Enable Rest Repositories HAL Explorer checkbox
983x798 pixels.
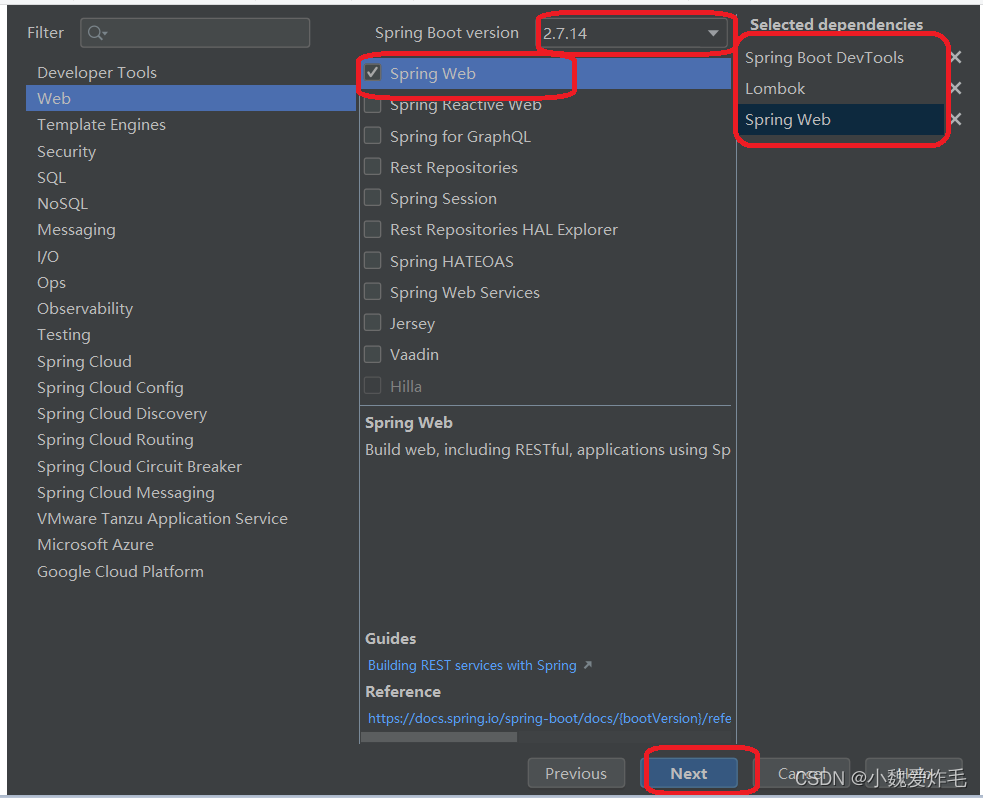click(373, 229)
